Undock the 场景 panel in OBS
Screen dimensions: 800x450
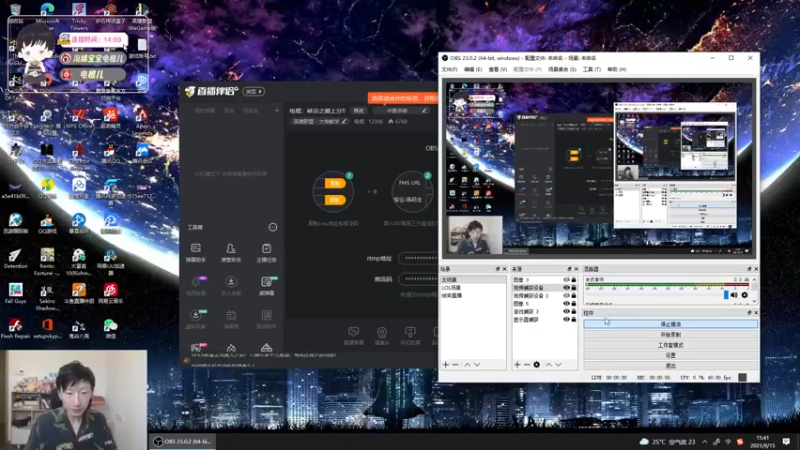[497, 269]
